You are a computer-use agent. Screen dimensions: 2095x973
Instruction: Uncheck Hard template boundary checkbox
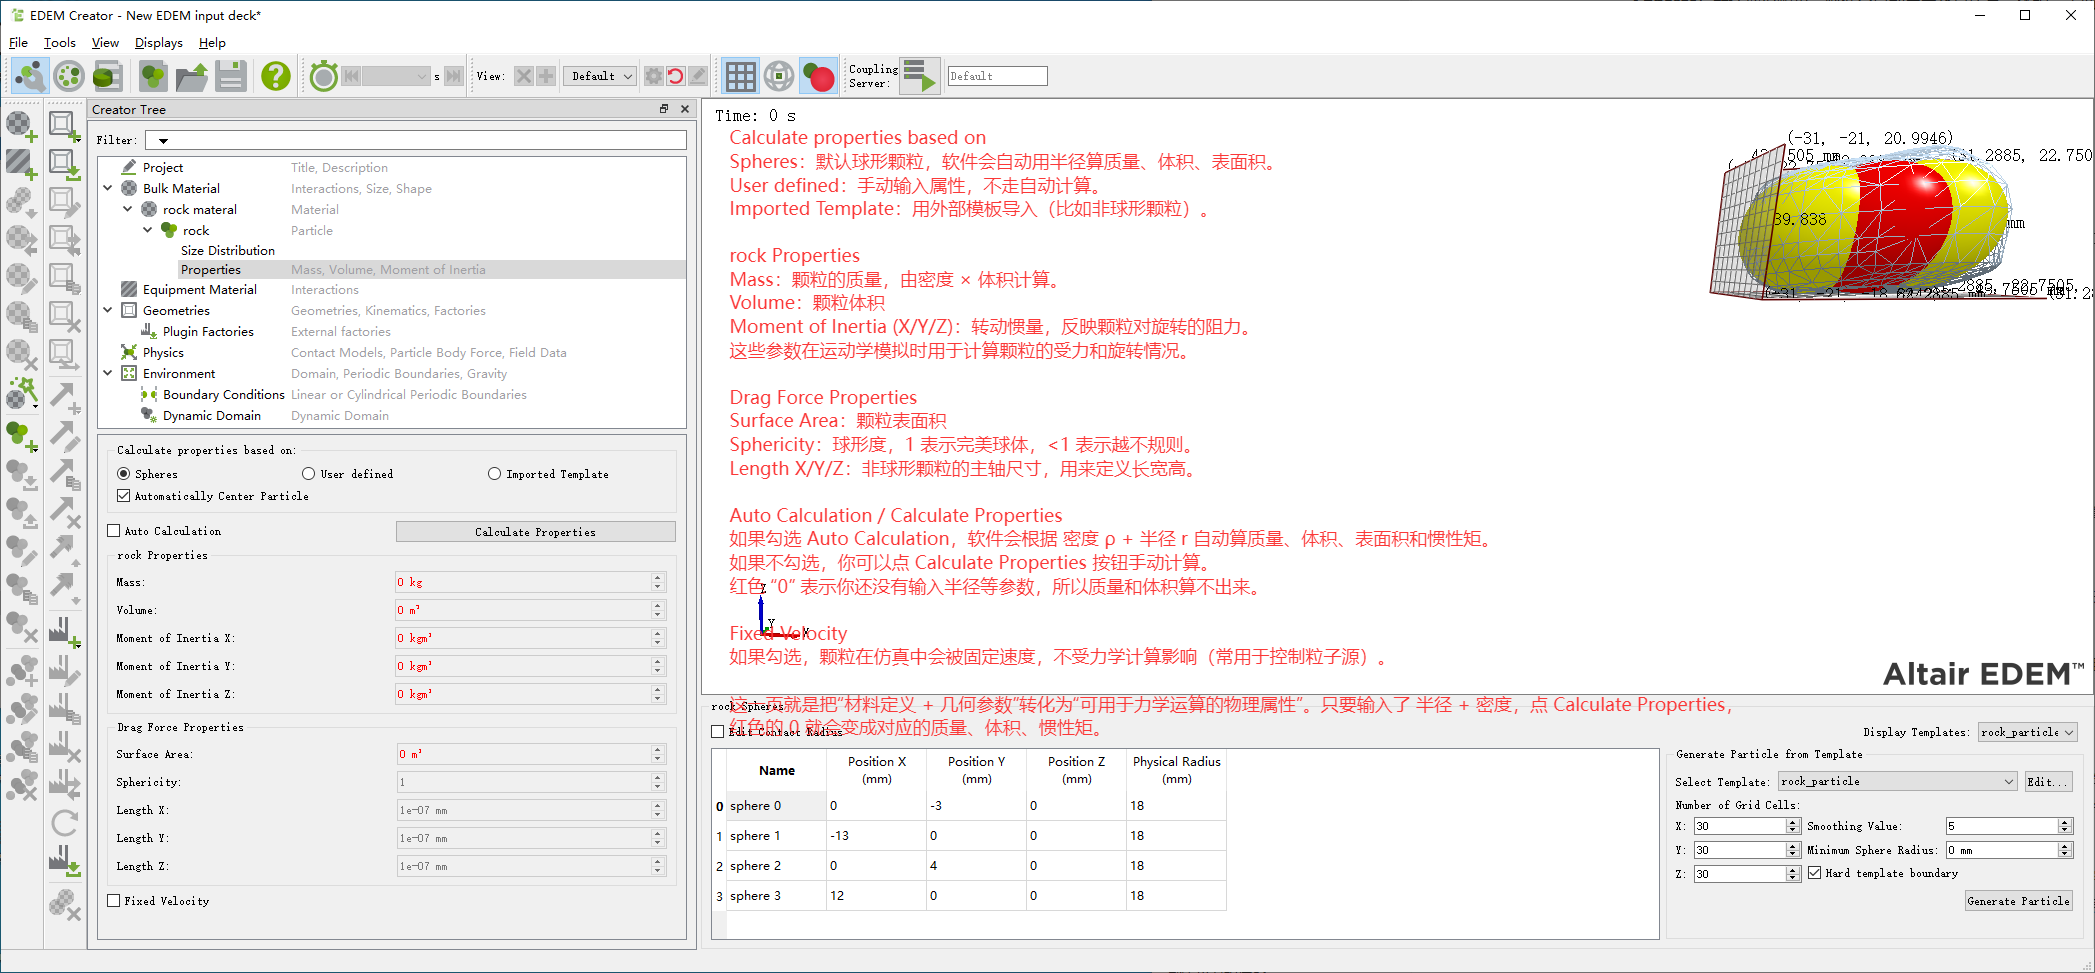[1814, 873]
